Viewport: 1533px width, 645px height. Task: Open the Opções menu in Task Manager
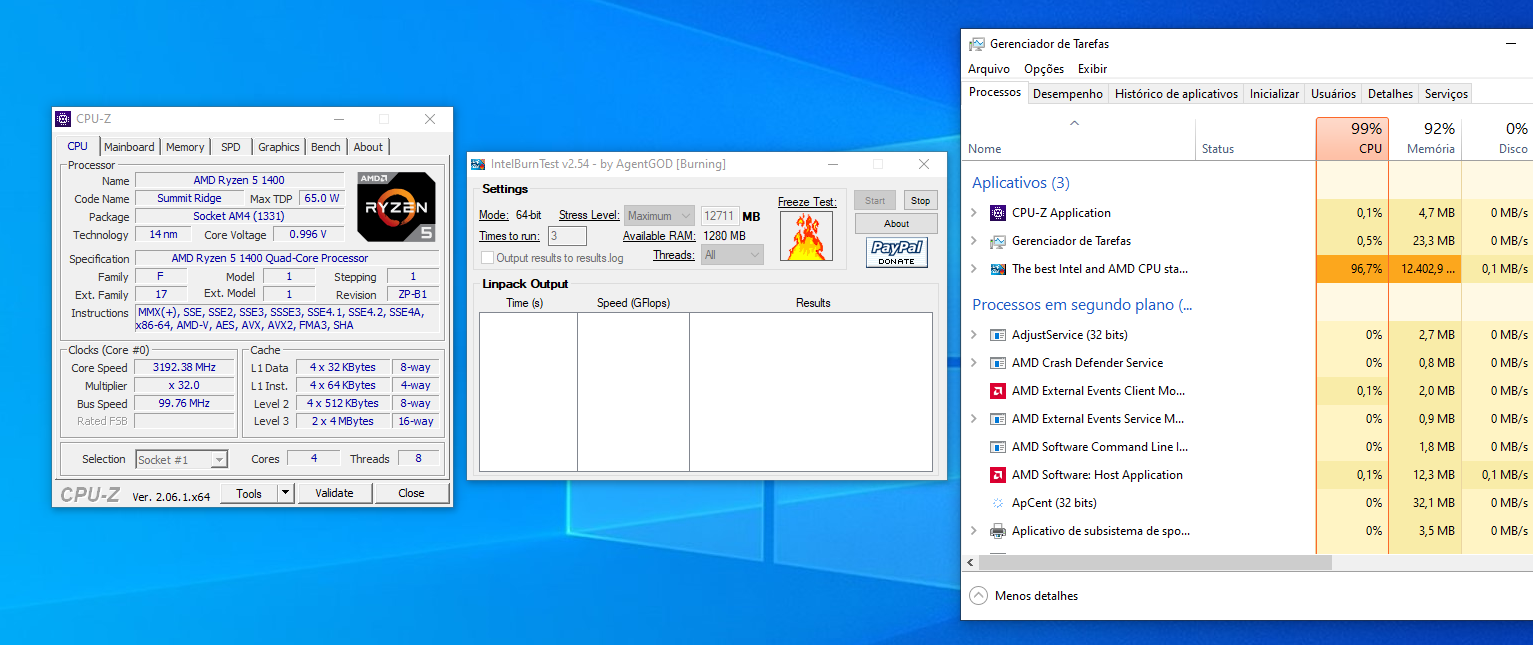[1044, 69]
